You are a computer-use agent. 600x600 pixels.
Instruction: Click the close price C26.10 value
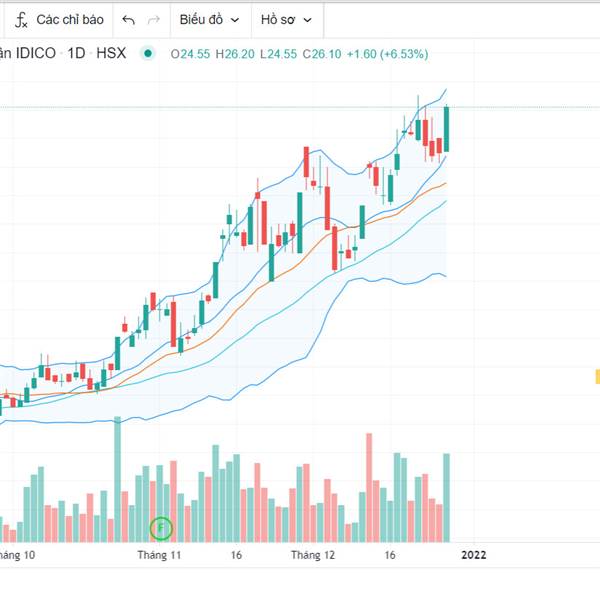(x=322, y=54)
